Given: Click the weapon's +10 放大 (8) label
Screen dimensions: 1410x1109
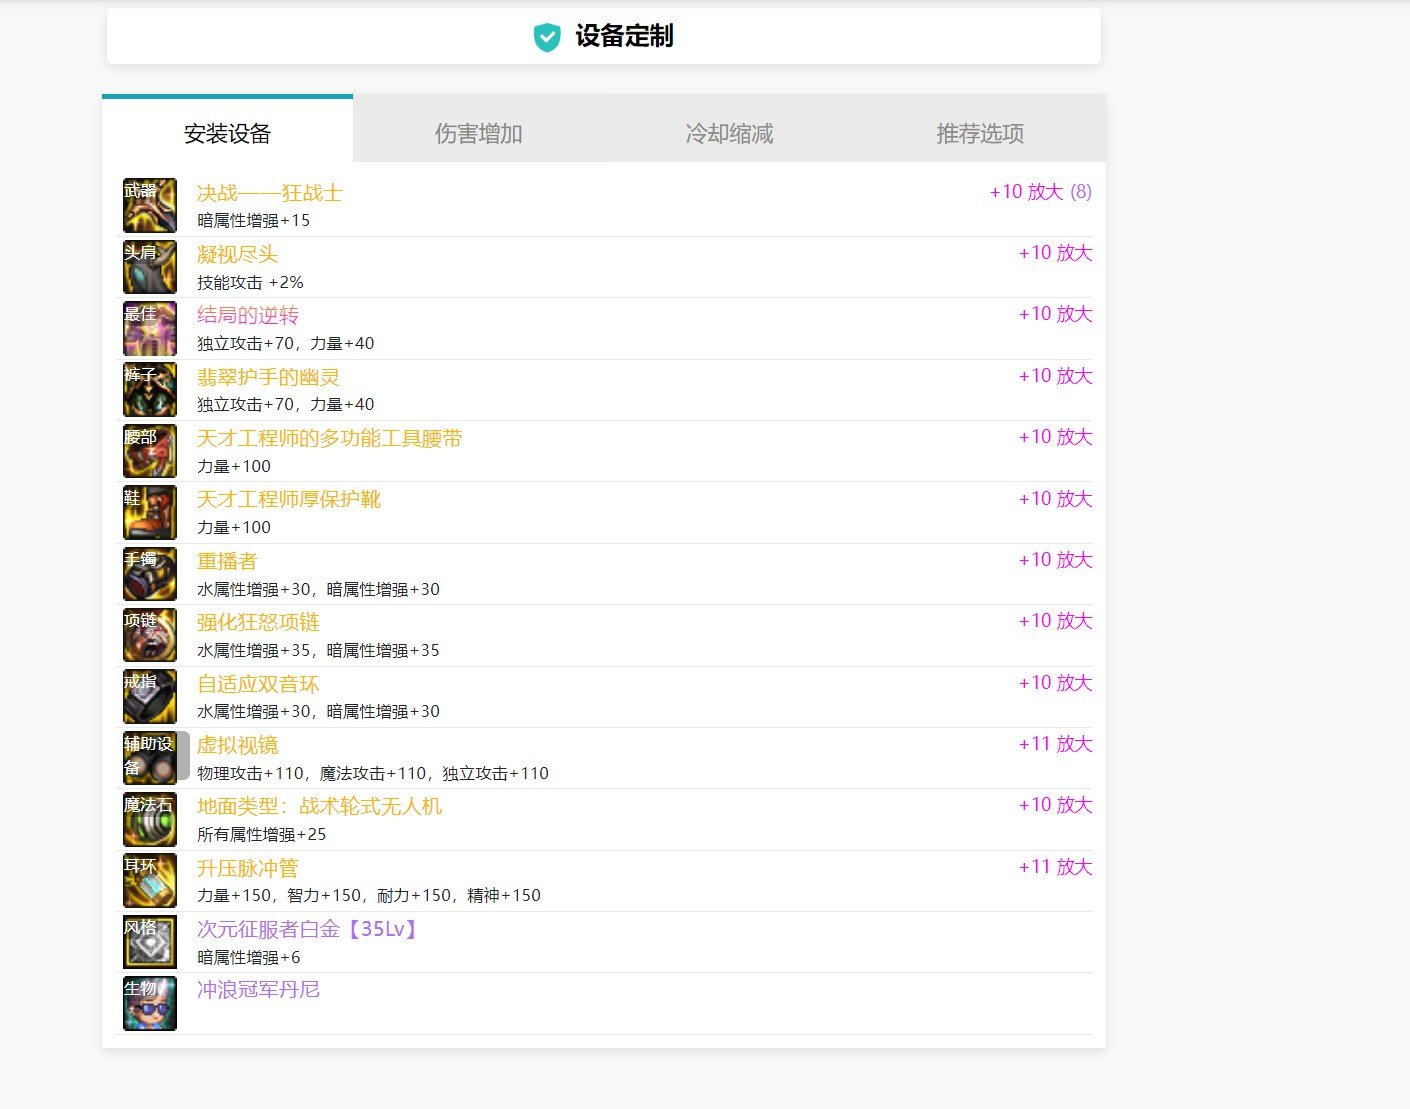Looking at the screenshot, I should [x=1041, y=192].
